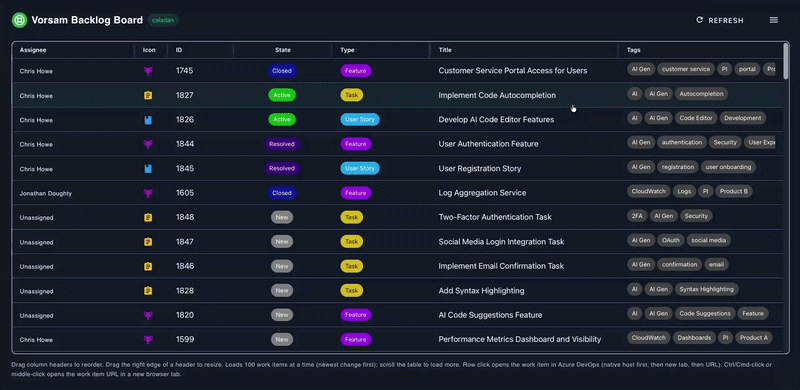The height and width of the screenshot is (390, 800).
Task: Click the 'Autocompletion' tag chip
Action: 702,94
